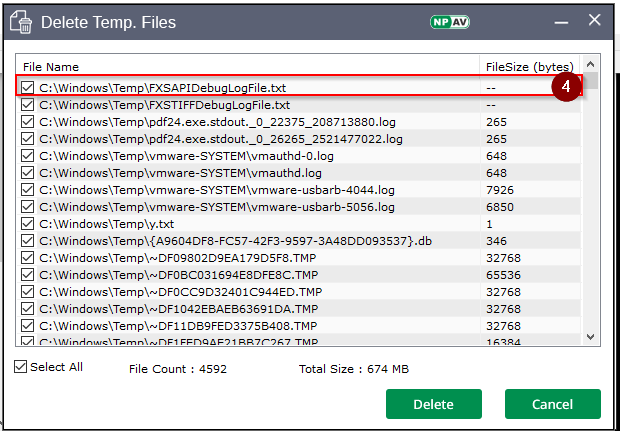
Task: Close the Delete Temp. Files window
Action: coord(594,19)
